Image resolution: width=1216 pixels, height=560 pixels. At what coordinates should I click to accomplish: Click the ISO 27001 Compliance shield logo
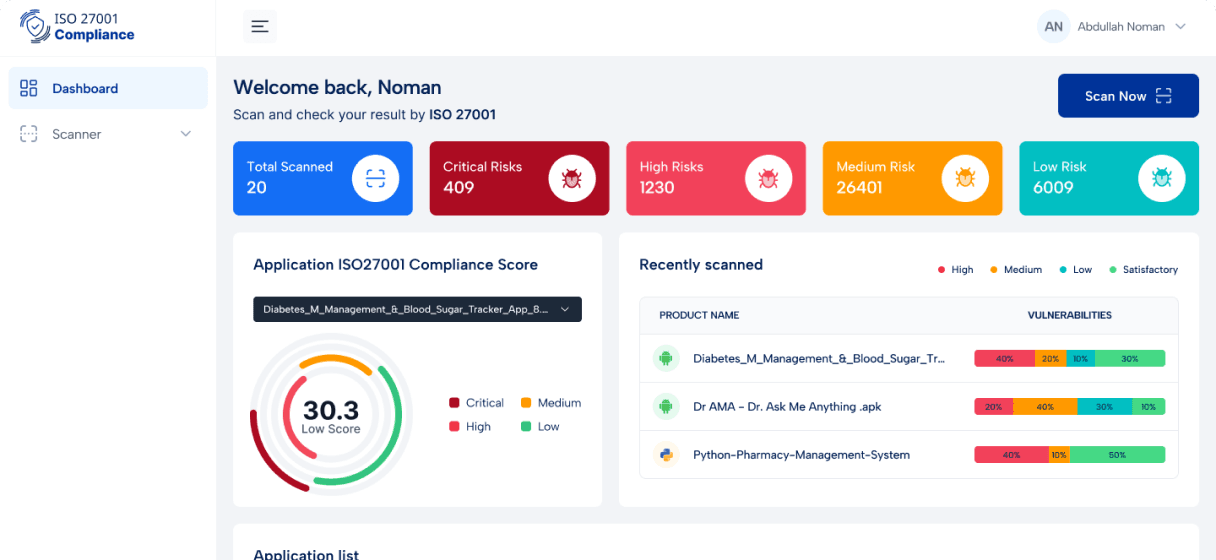[x=35, y=27]
